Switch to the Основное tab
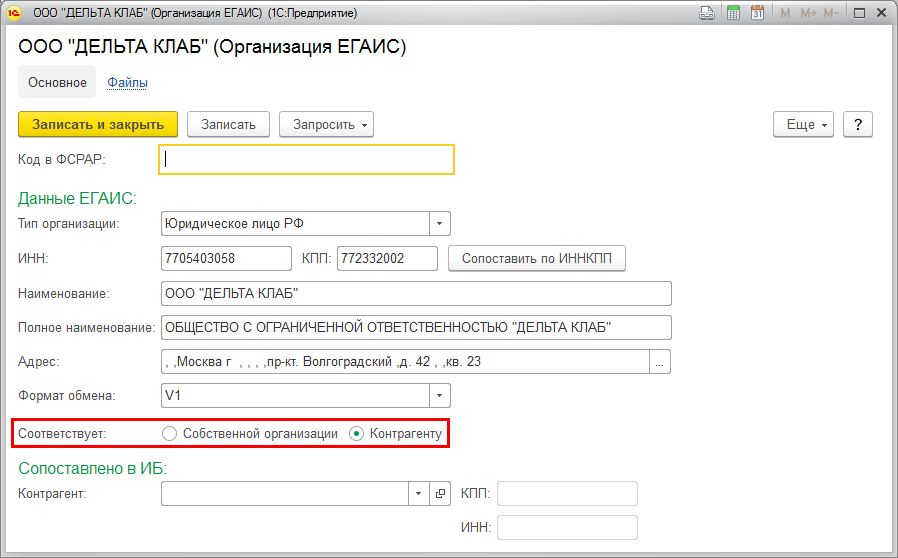This screenshot has width=898, height=558. tap(57, 82)
